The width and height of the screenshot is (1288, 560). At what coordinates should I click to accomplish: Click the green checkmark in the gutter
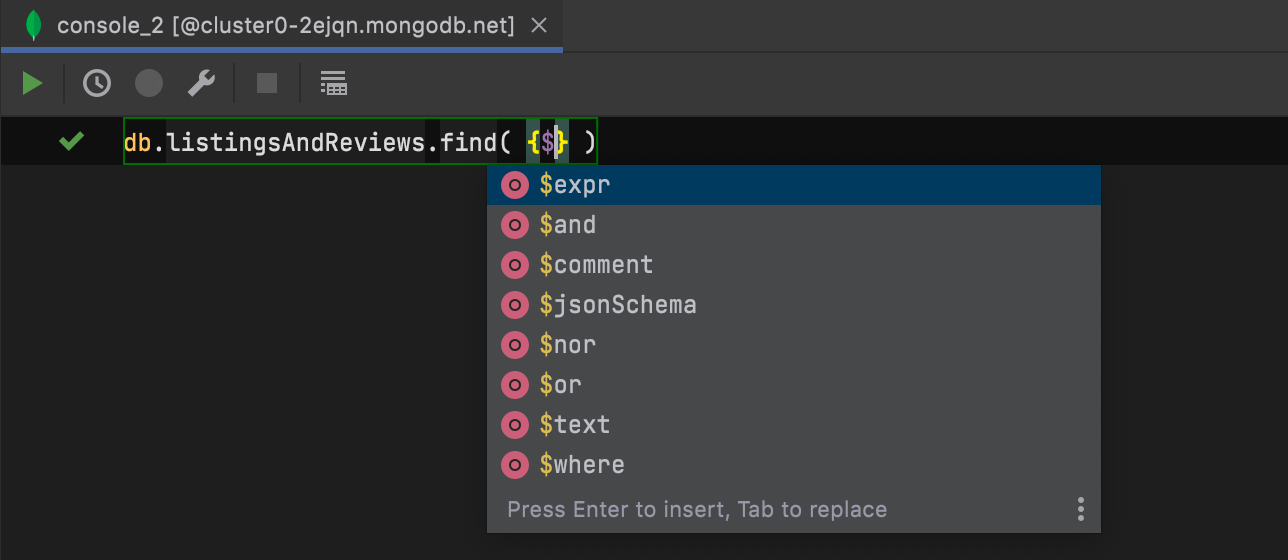tap(71, 142)
